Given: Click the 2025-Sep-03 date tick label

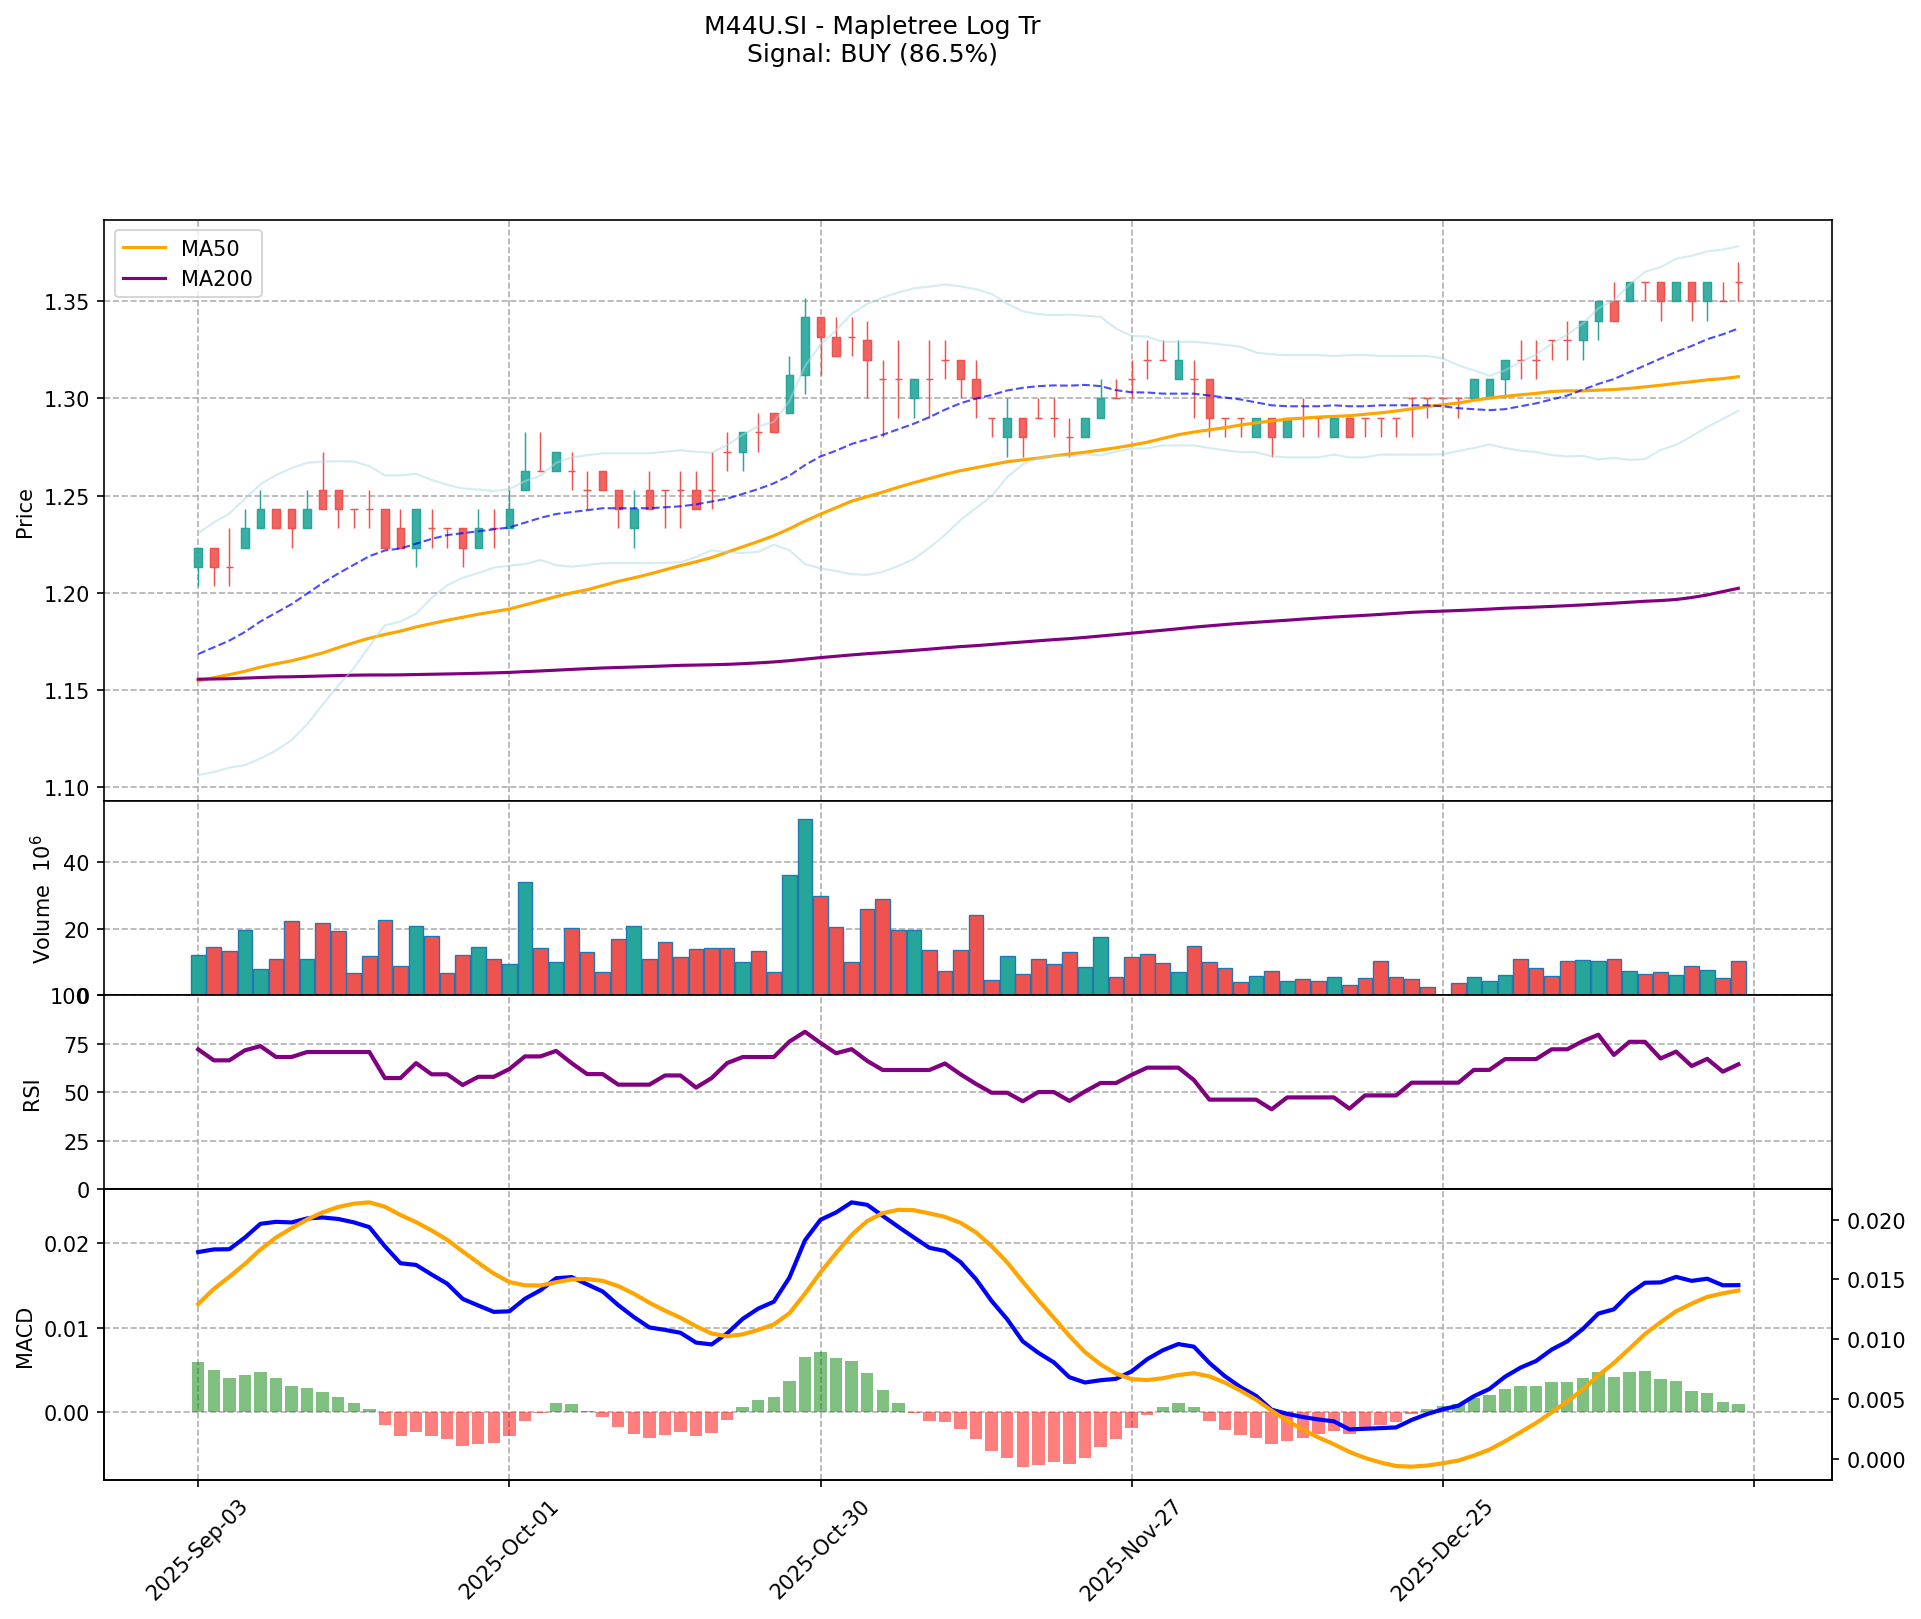Looking at the screenshot, I should (x=196, y=1549).
